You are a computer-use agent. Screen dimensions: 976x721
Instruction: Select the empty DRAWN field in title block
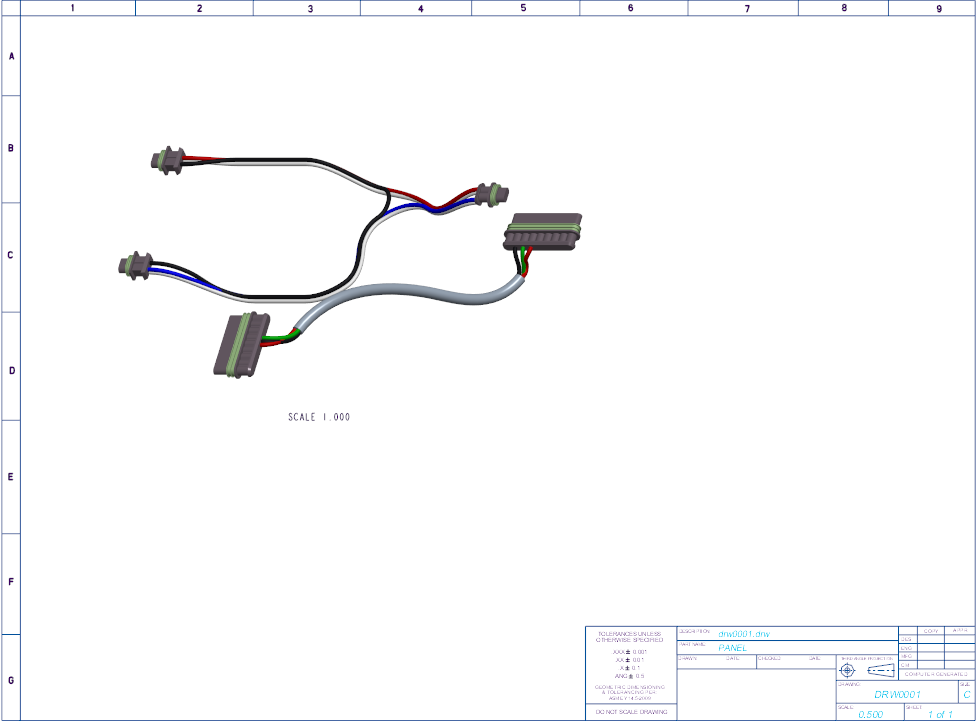[717, 662]
